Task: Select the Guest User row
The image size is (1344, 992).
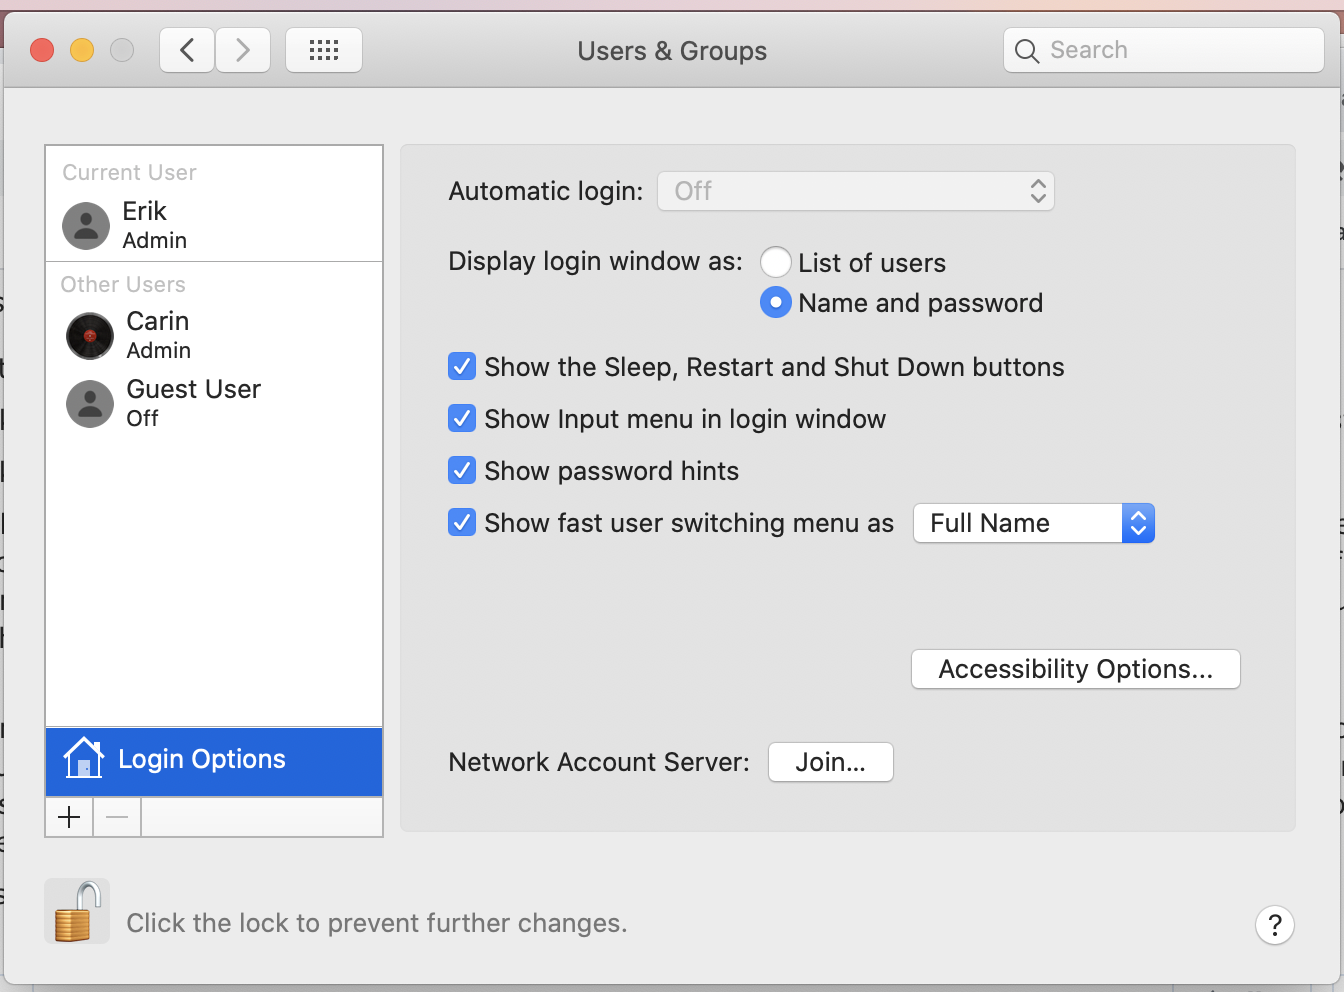Action: pos(214,404)
